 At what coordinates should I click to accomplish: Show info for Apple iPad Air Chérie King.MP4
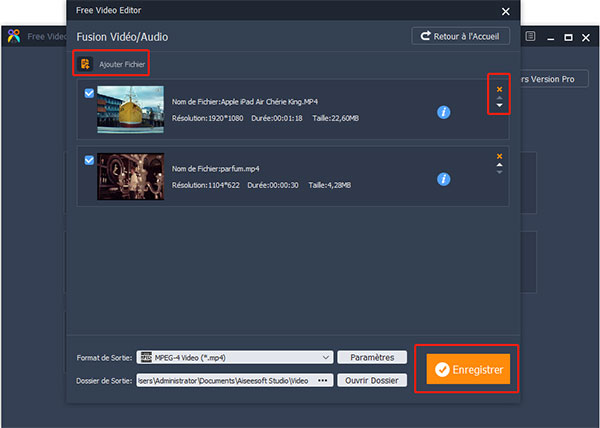pos(444,112)
